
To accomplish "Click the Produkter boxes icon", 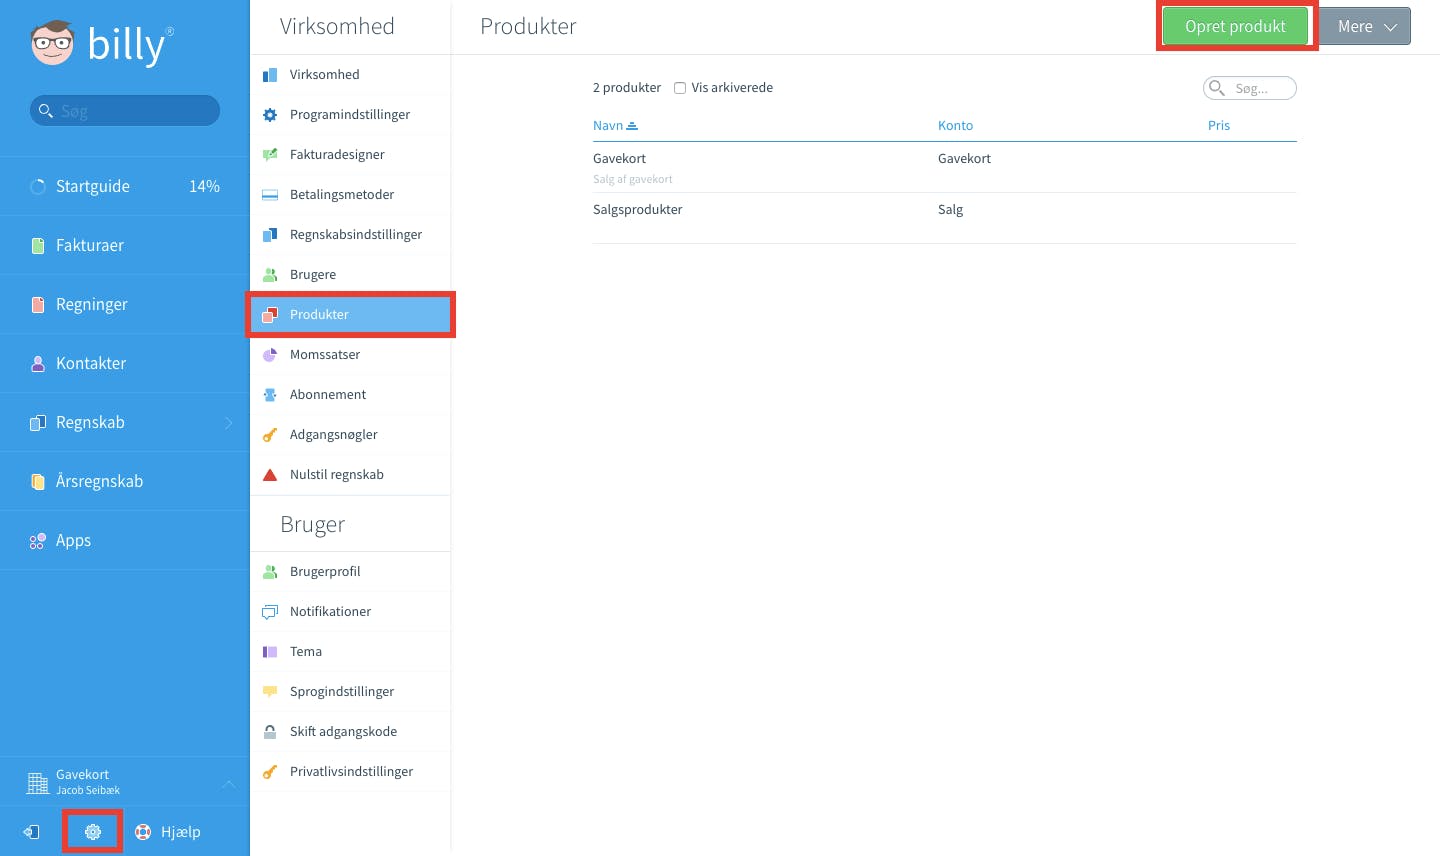I will click(x=270, y=315).
